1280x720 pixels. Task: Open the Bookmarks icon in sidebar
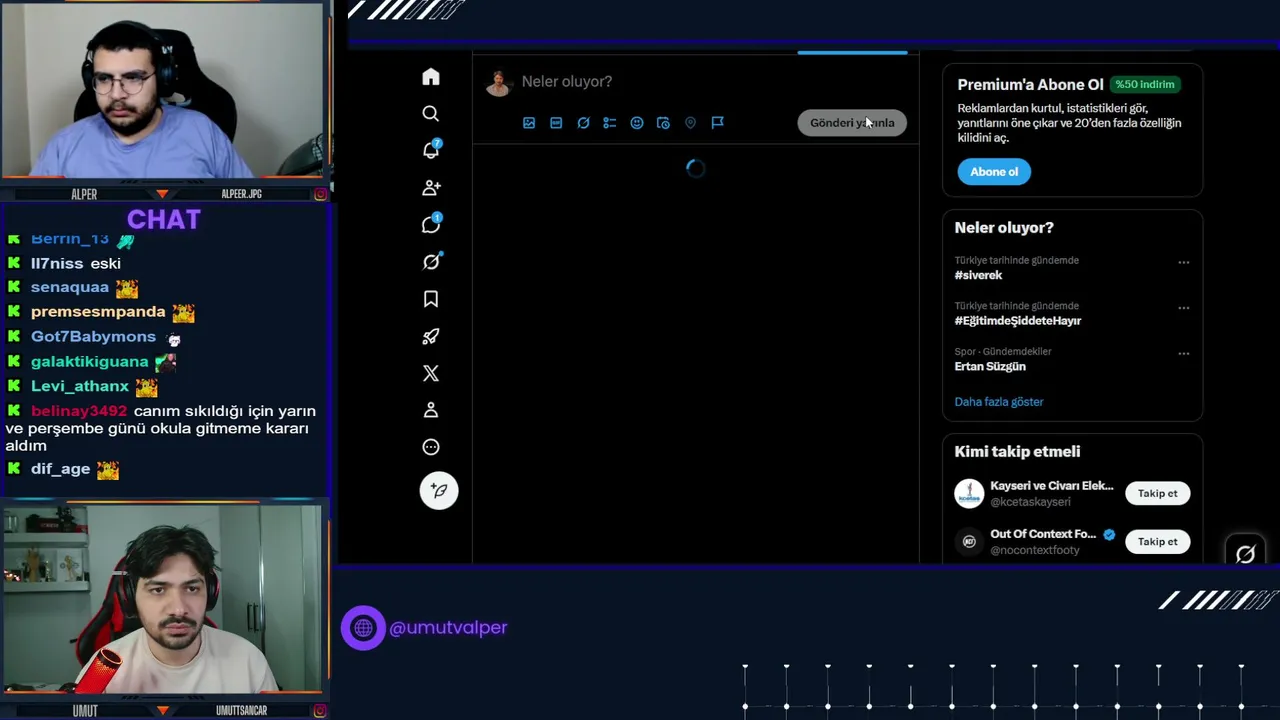coord(431,299)
